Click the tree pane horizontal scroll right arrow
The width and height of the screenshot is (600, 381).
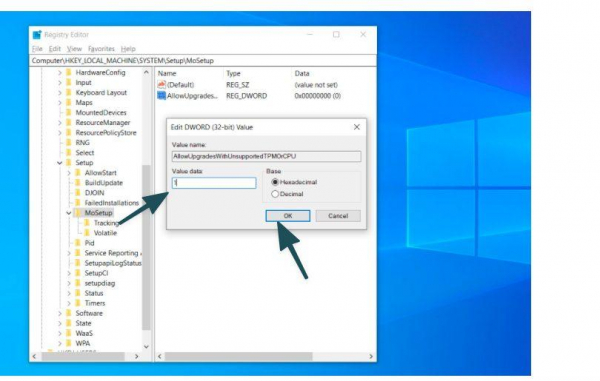137,357
